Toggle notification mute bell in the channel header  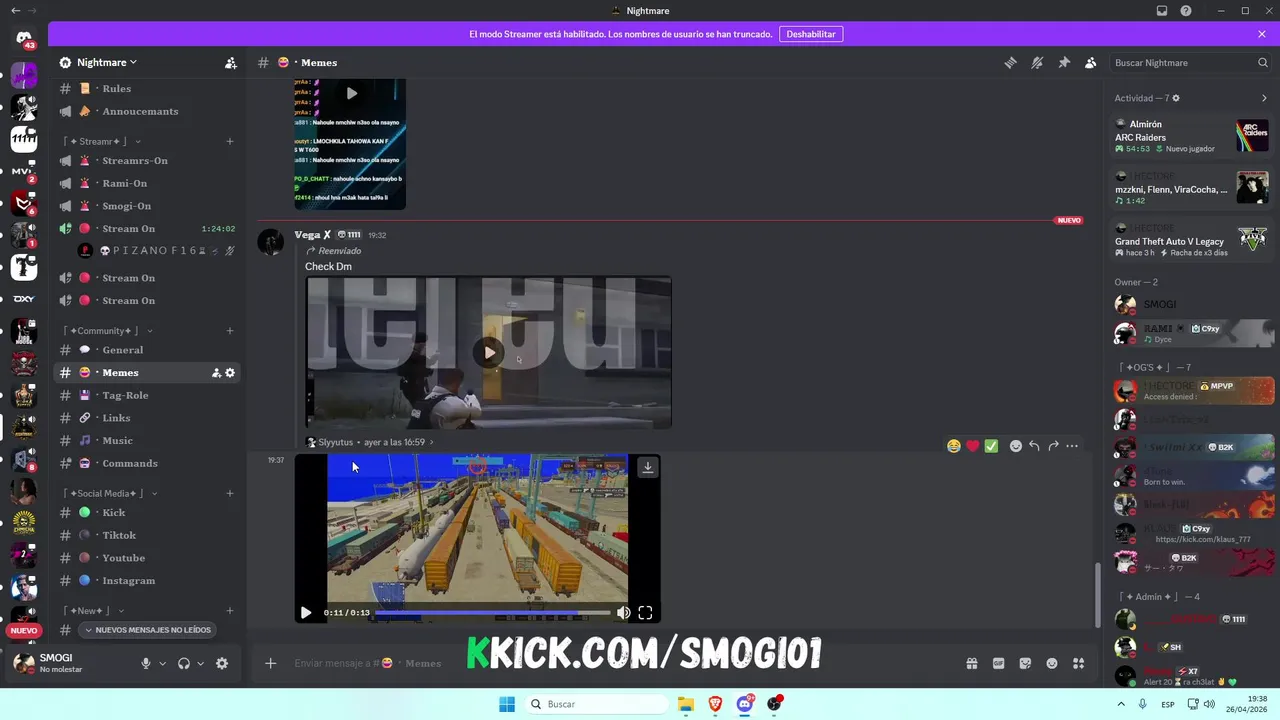1037,62
